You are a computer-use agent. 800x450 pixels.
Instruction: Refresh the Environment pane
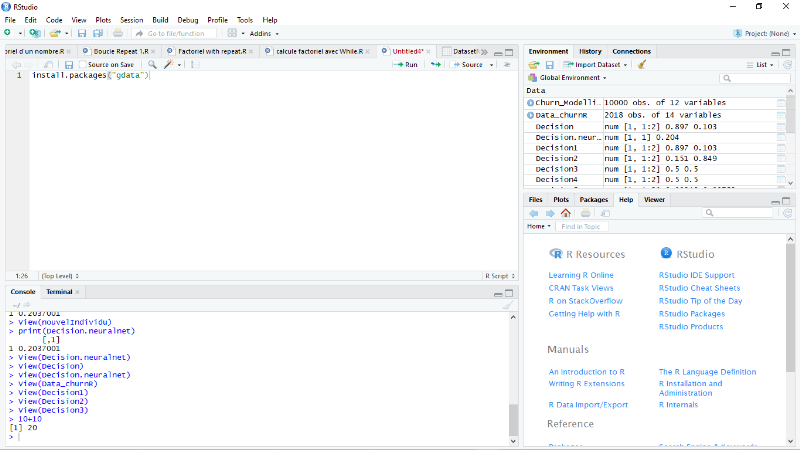click(x=787, y=64)
